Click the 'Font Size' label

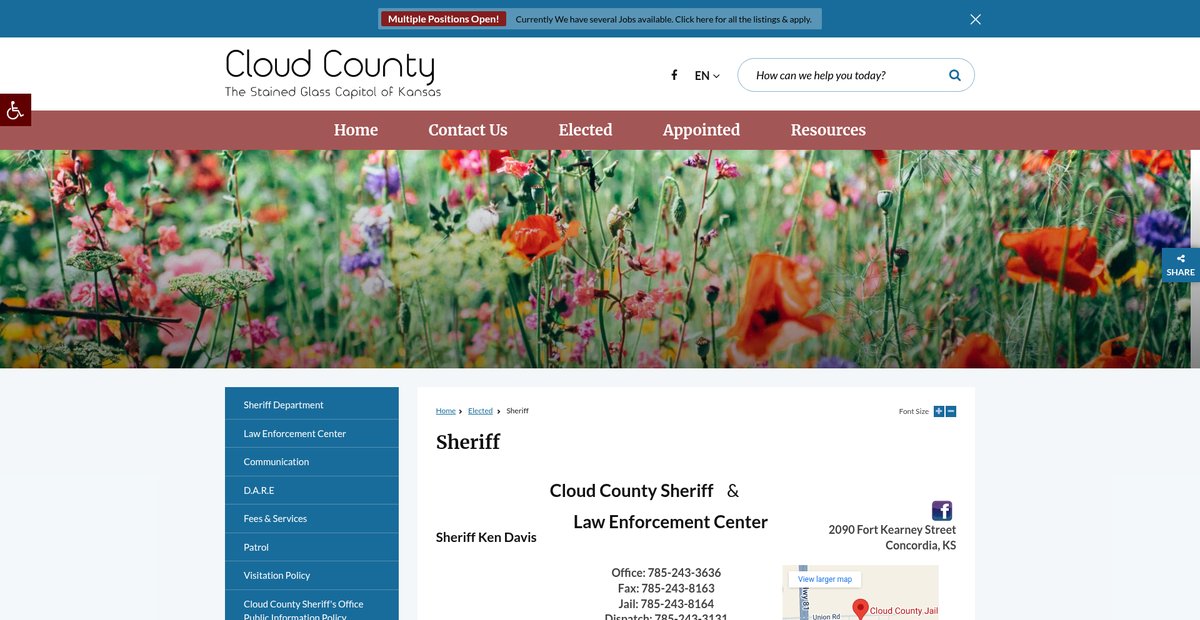(914, 412)
